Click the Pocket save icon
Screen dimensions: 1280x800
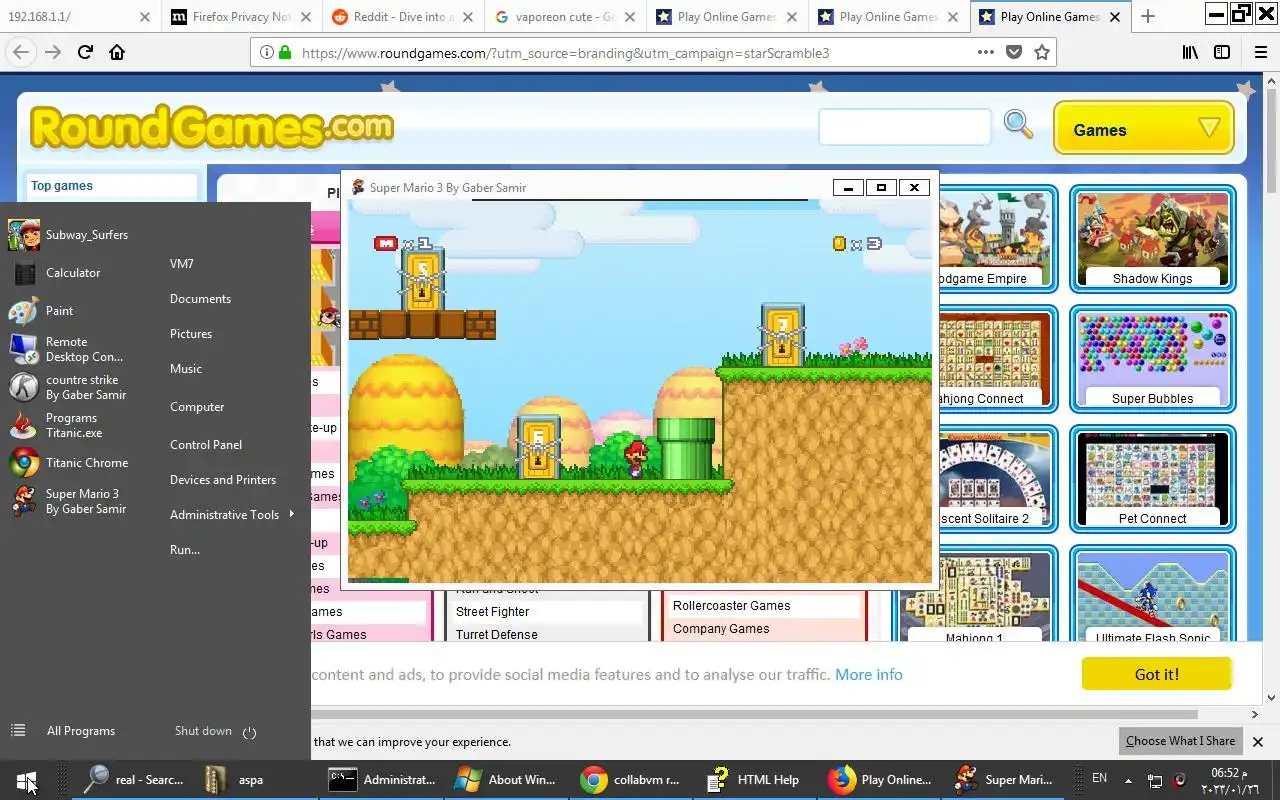click(1014, 53)
